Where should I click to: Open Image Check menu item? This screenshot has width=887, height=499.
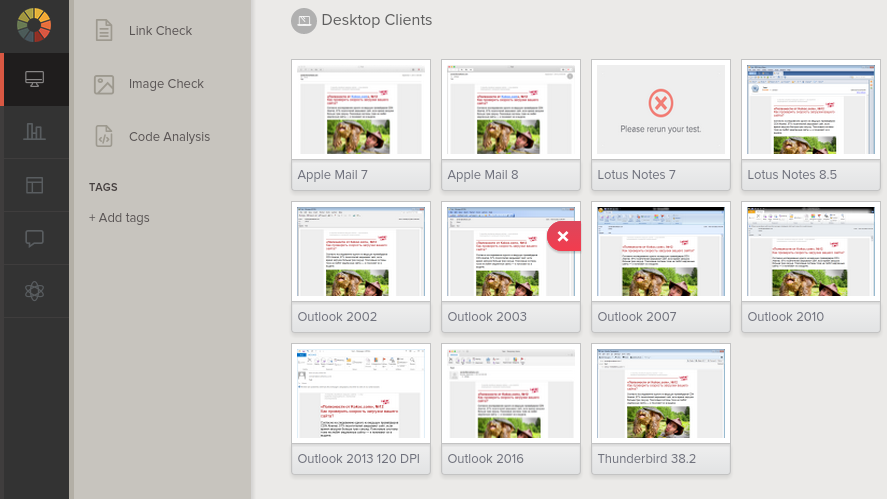tap(166, 84)
